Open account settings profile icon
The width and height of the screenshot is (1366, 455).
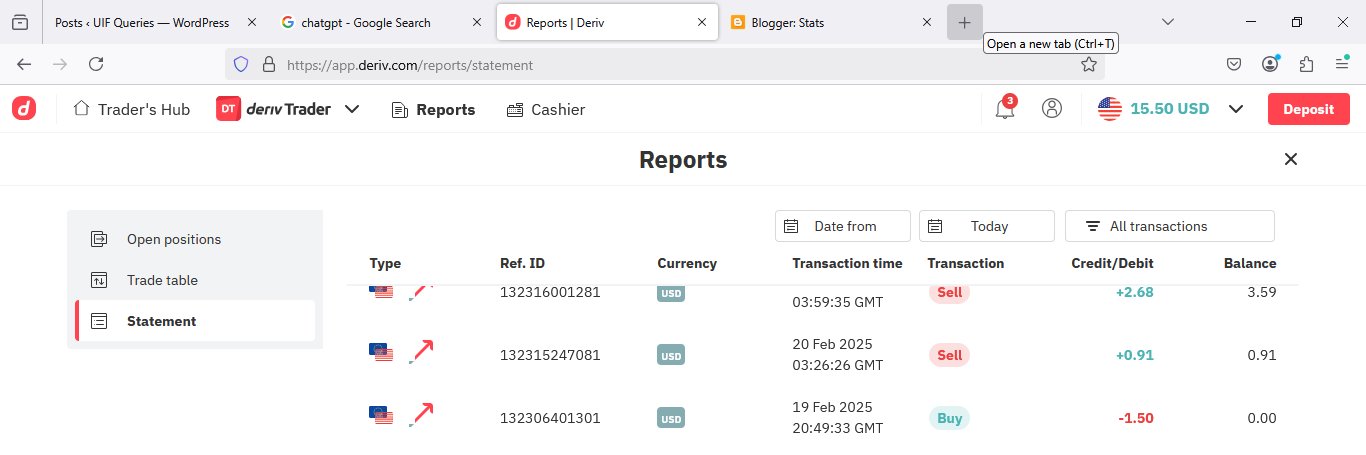tap(1051, 109)
